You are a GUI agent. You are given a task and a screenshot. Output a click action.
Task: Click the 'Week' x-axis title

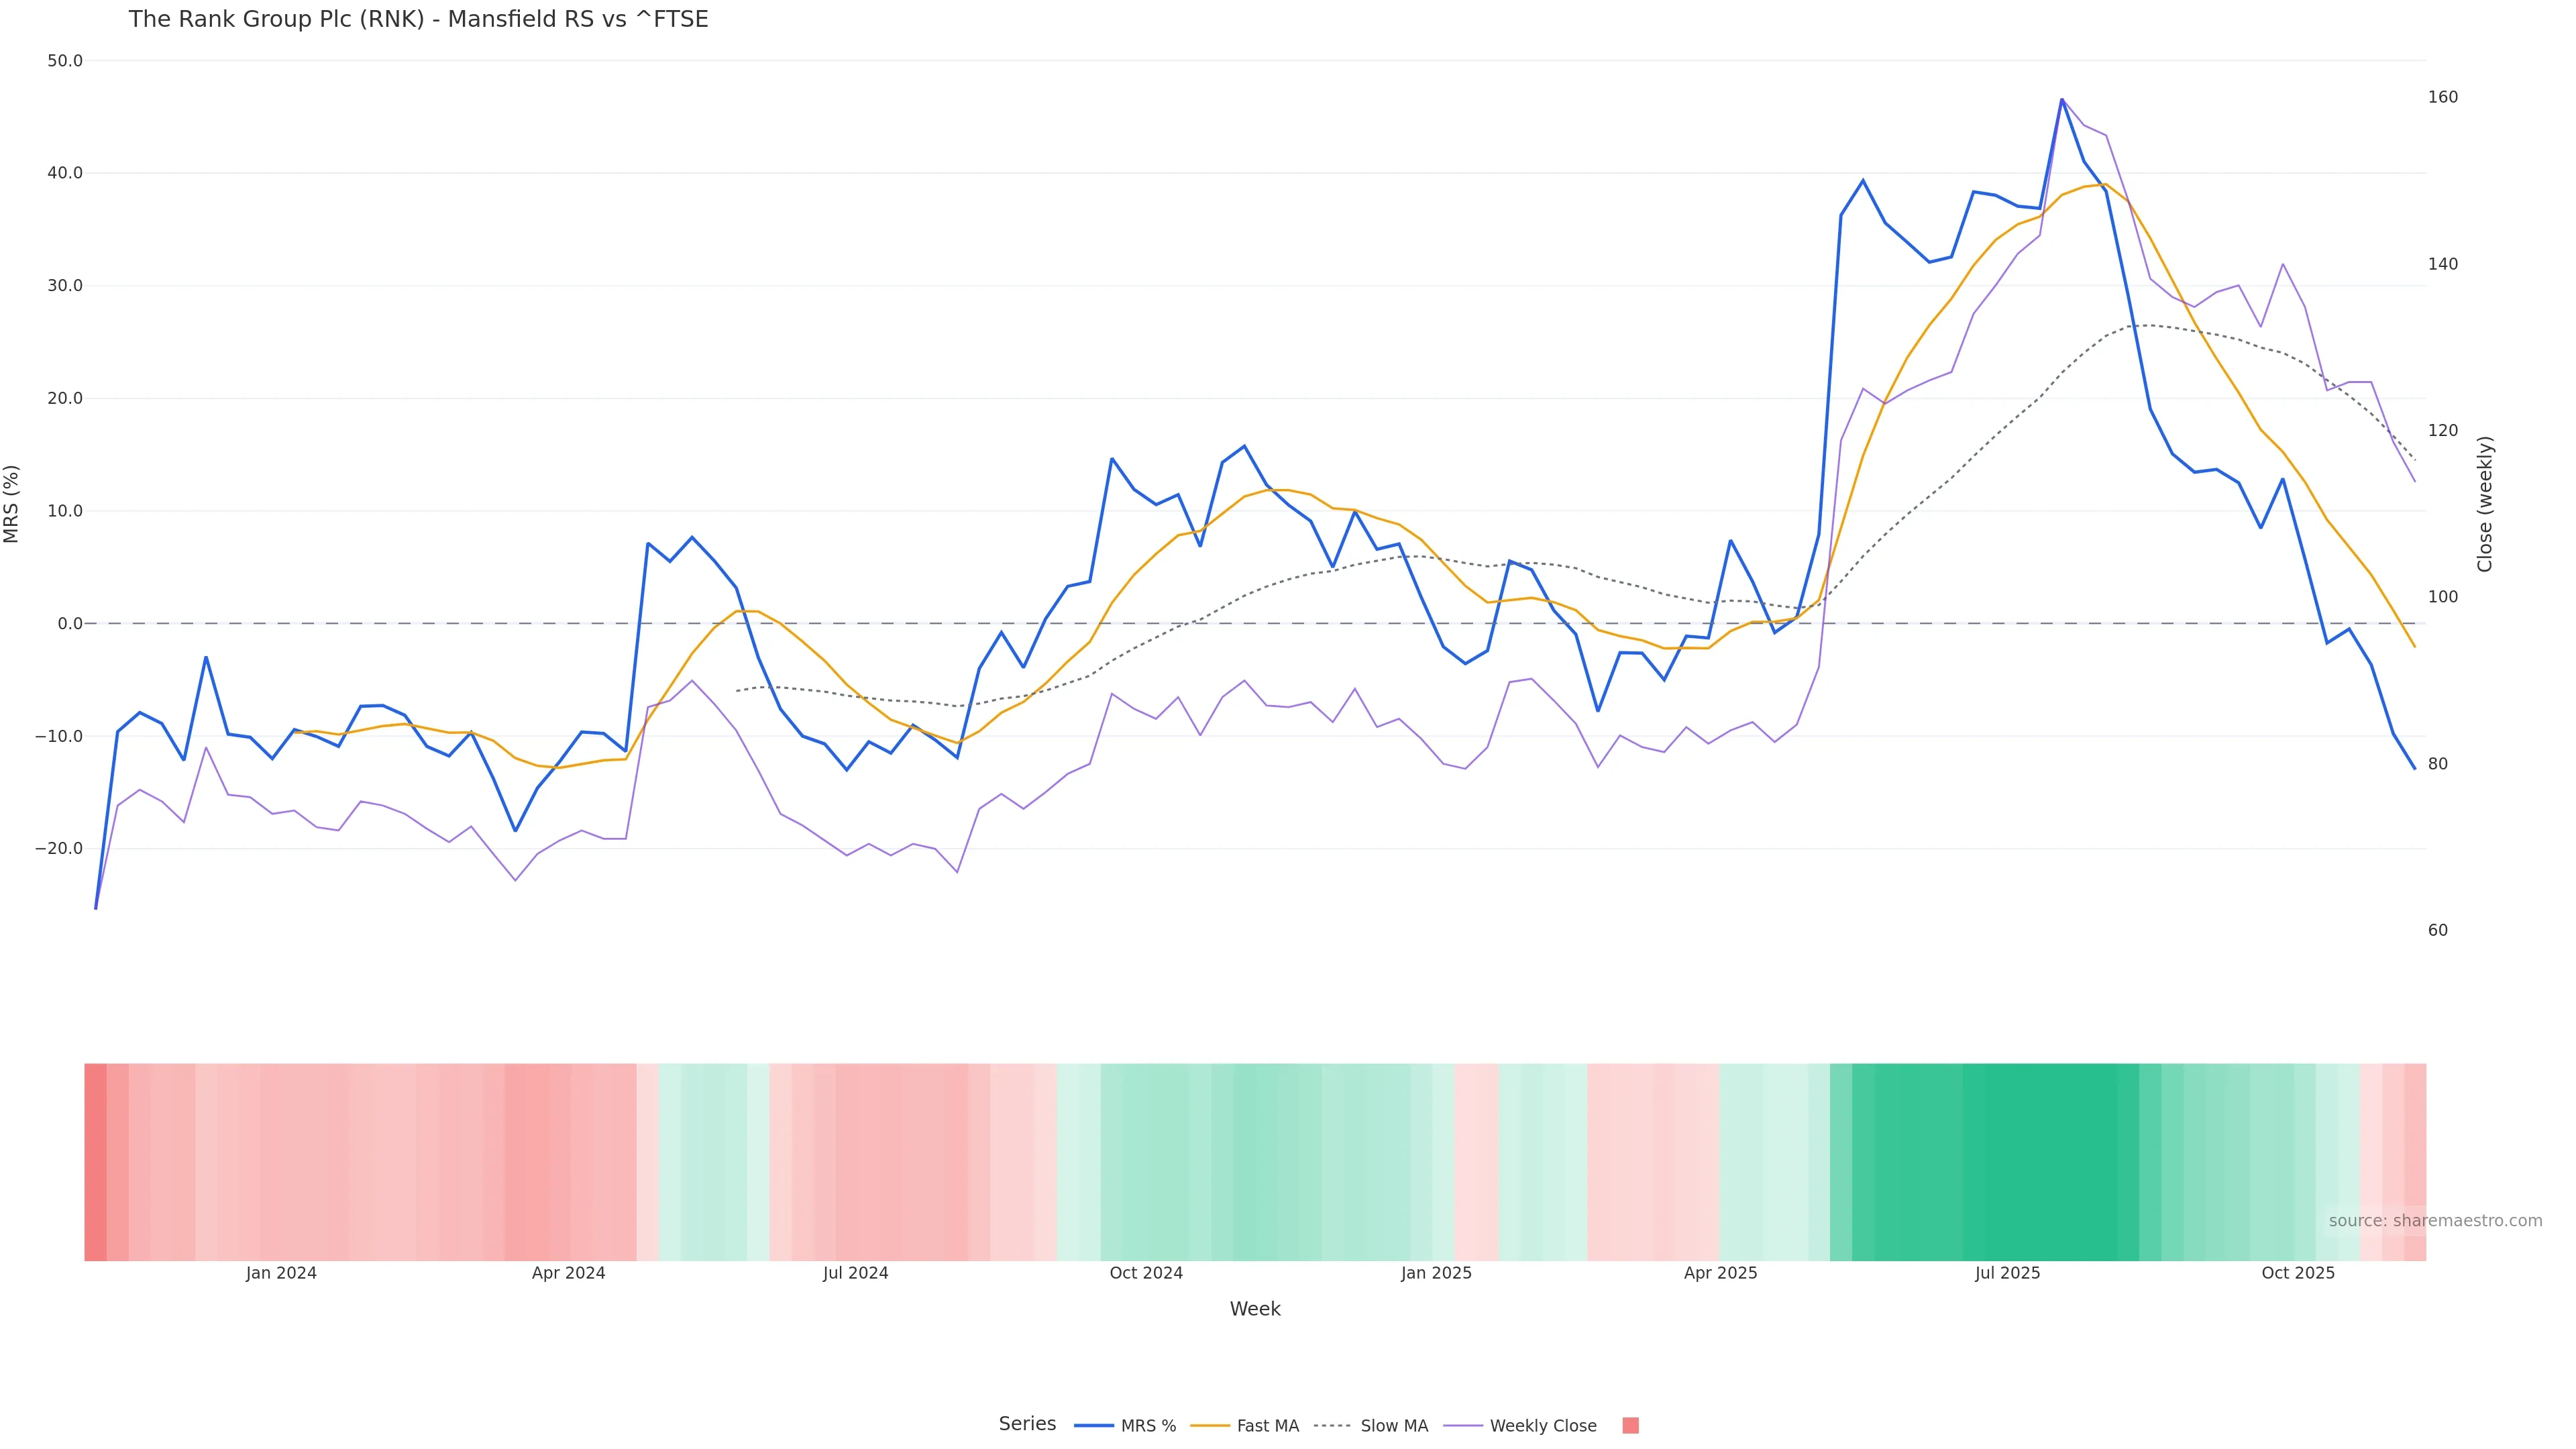(x=1255, y=1309)
